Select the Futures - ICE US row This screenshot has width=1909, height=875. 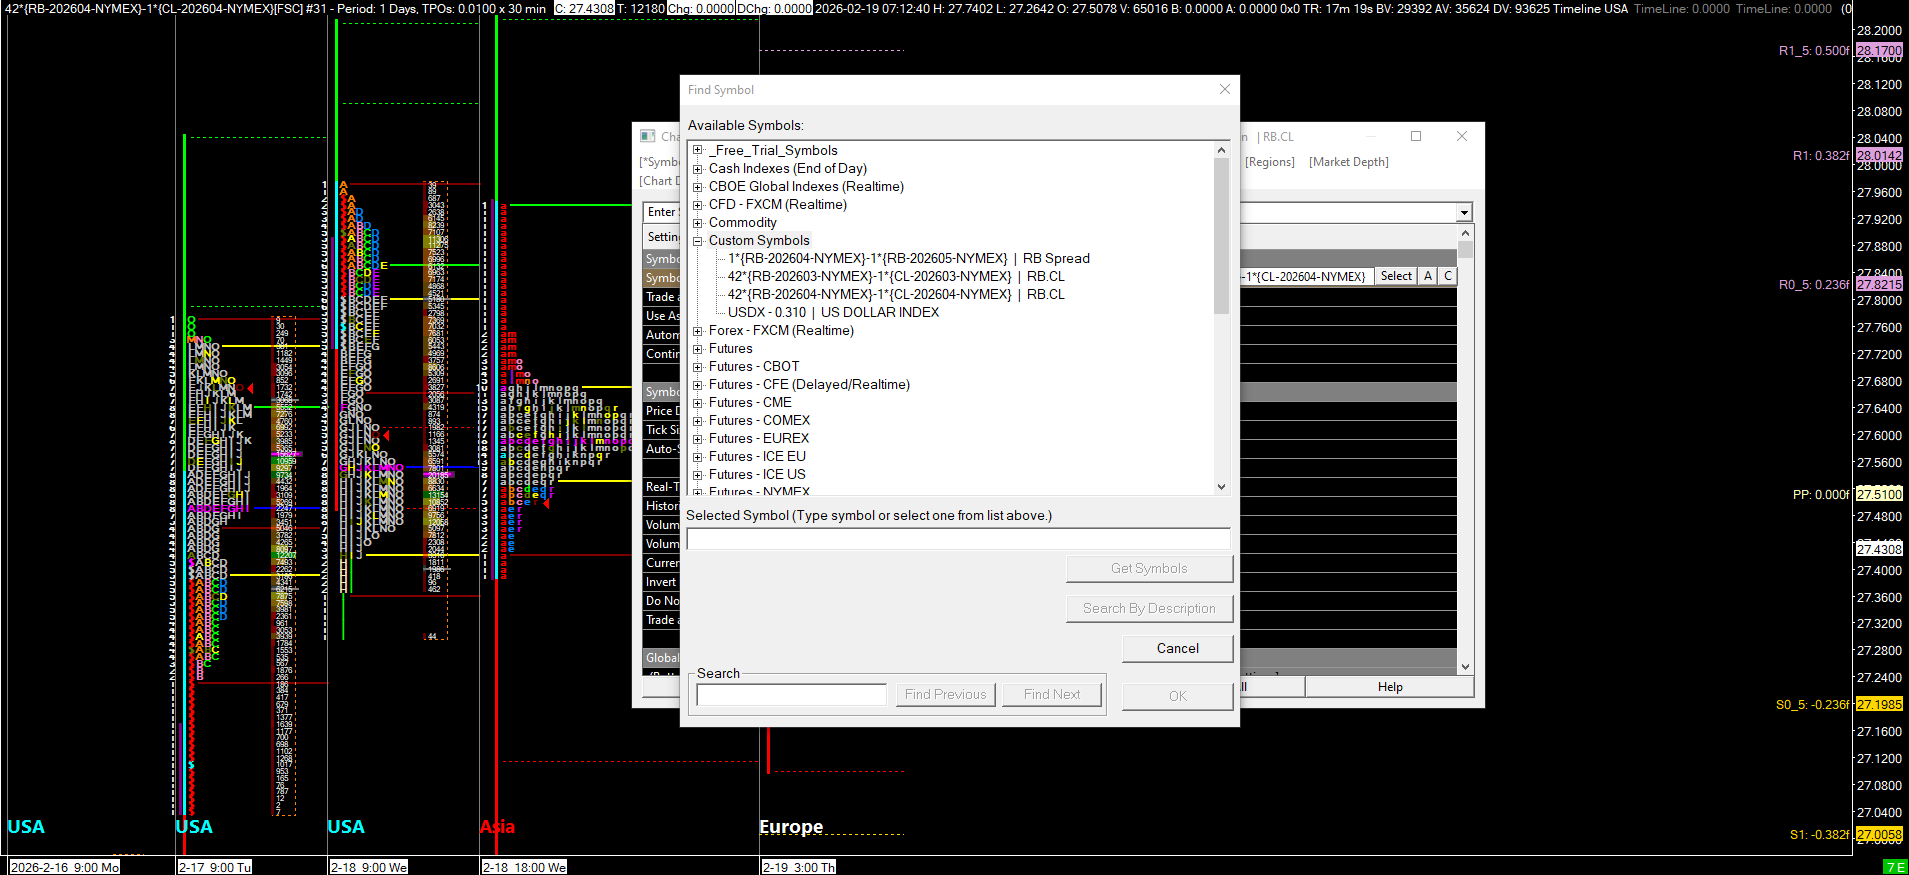(757, 474)
